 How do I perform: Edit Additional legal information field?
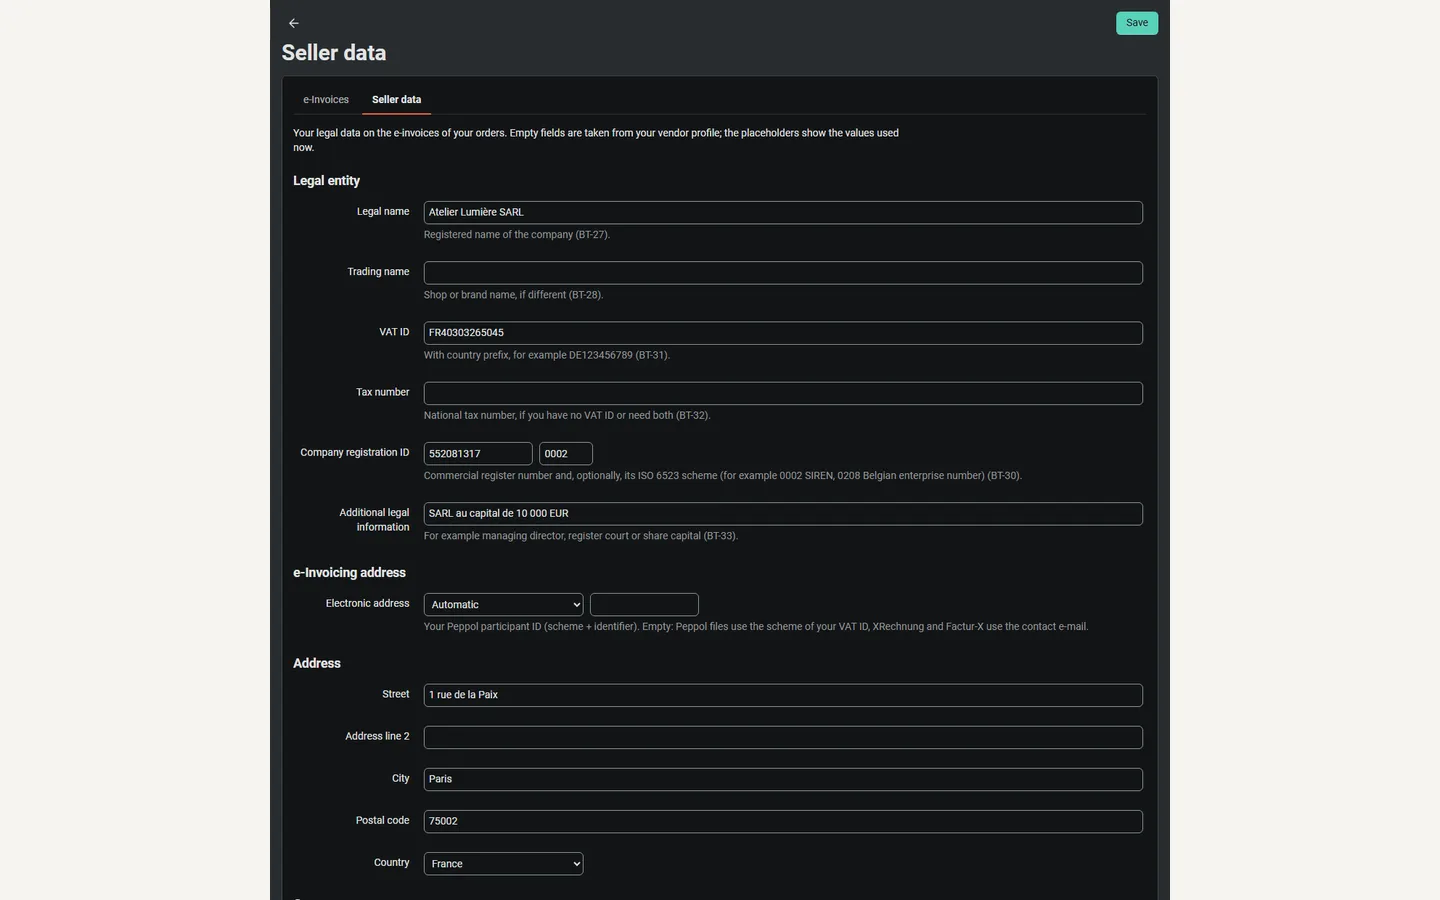tap(783, 514)
